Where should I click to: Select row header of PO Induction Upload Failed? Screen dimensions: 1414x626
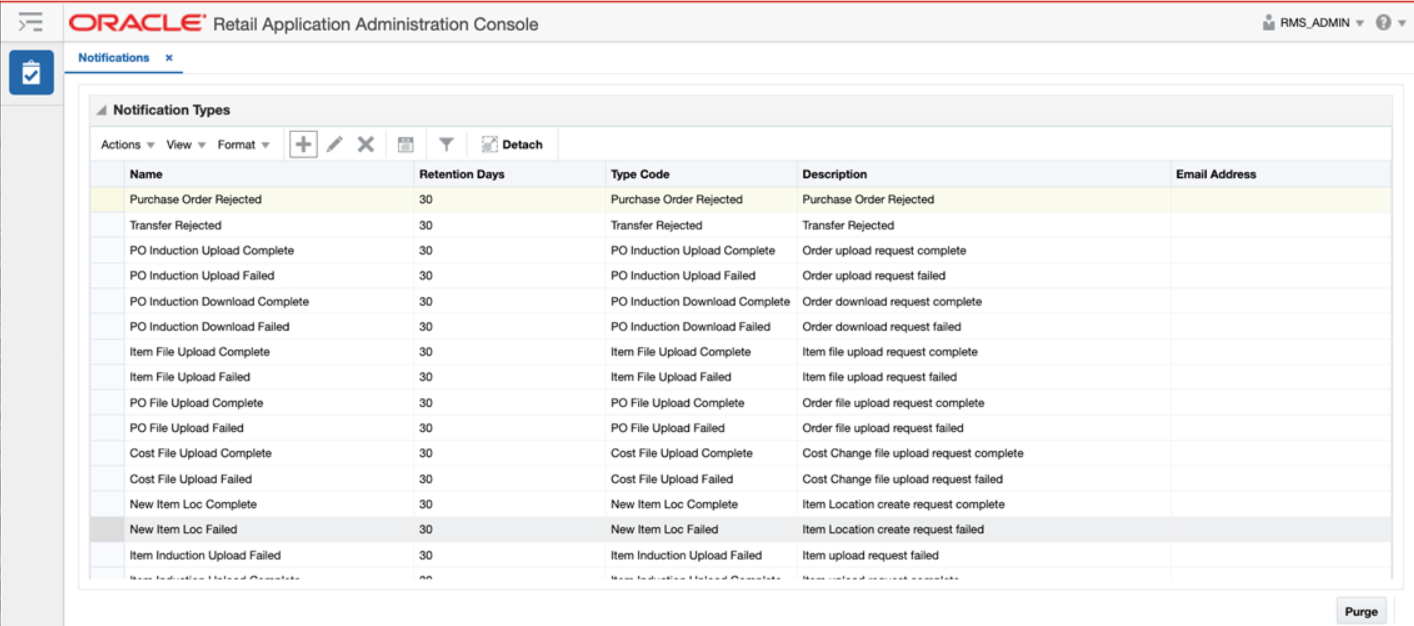(x=107, y=275)
